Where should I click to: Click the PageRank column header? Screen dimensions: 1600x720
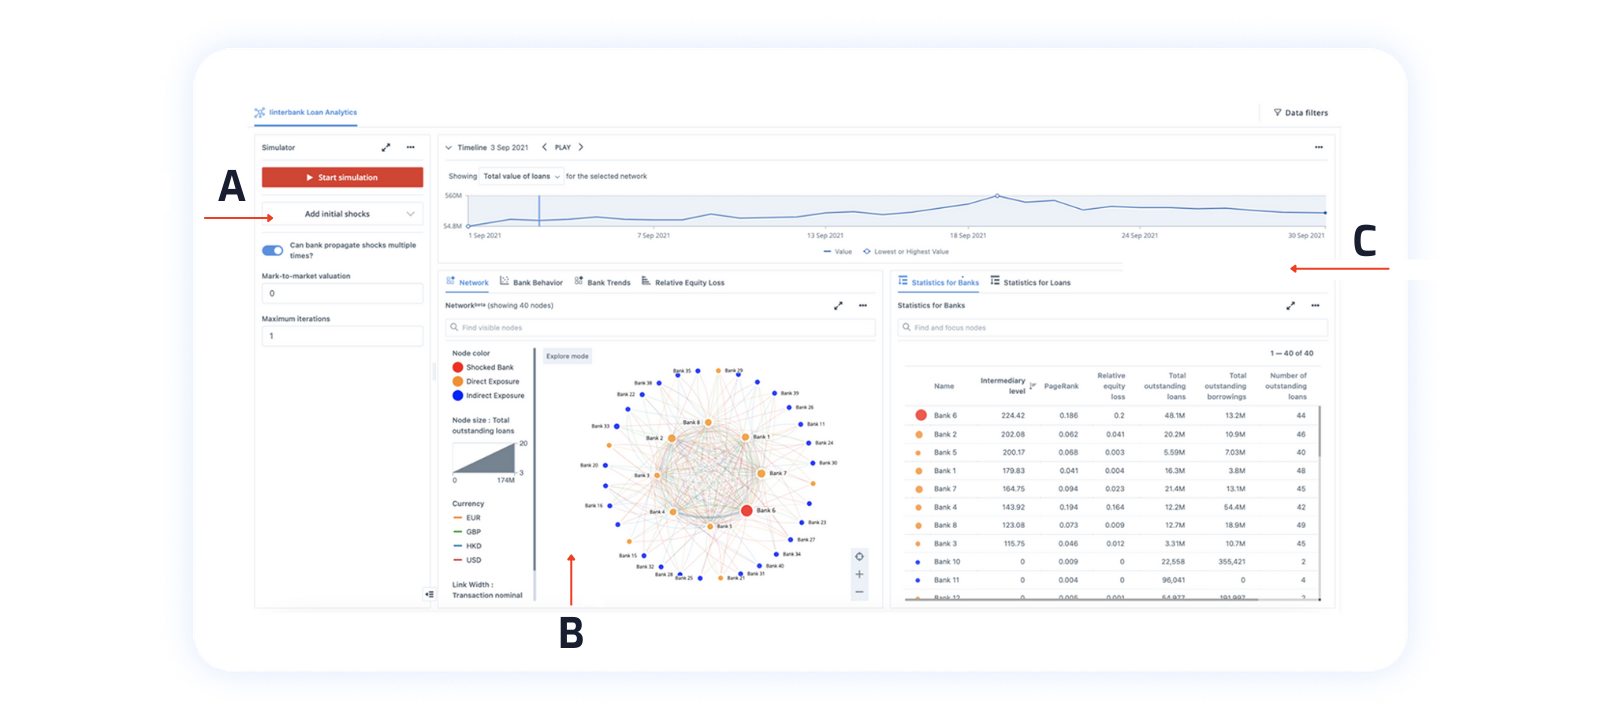click(1061, 386)
